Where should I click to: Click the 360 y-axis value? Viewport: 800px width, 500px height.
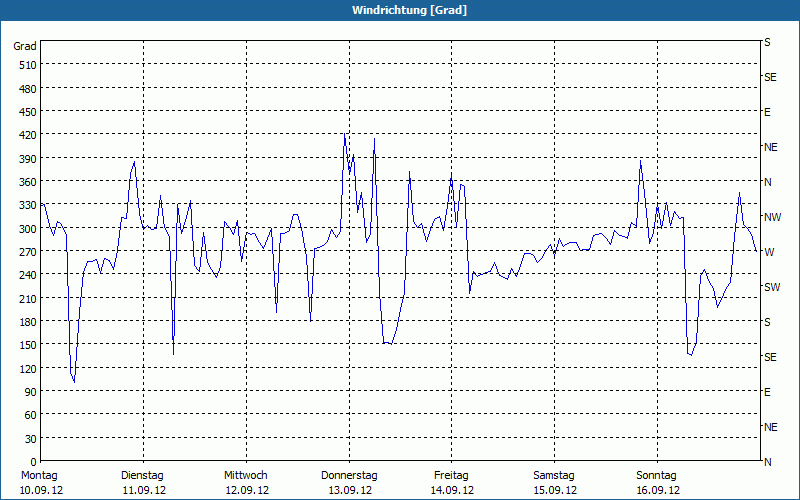[28, 182]
